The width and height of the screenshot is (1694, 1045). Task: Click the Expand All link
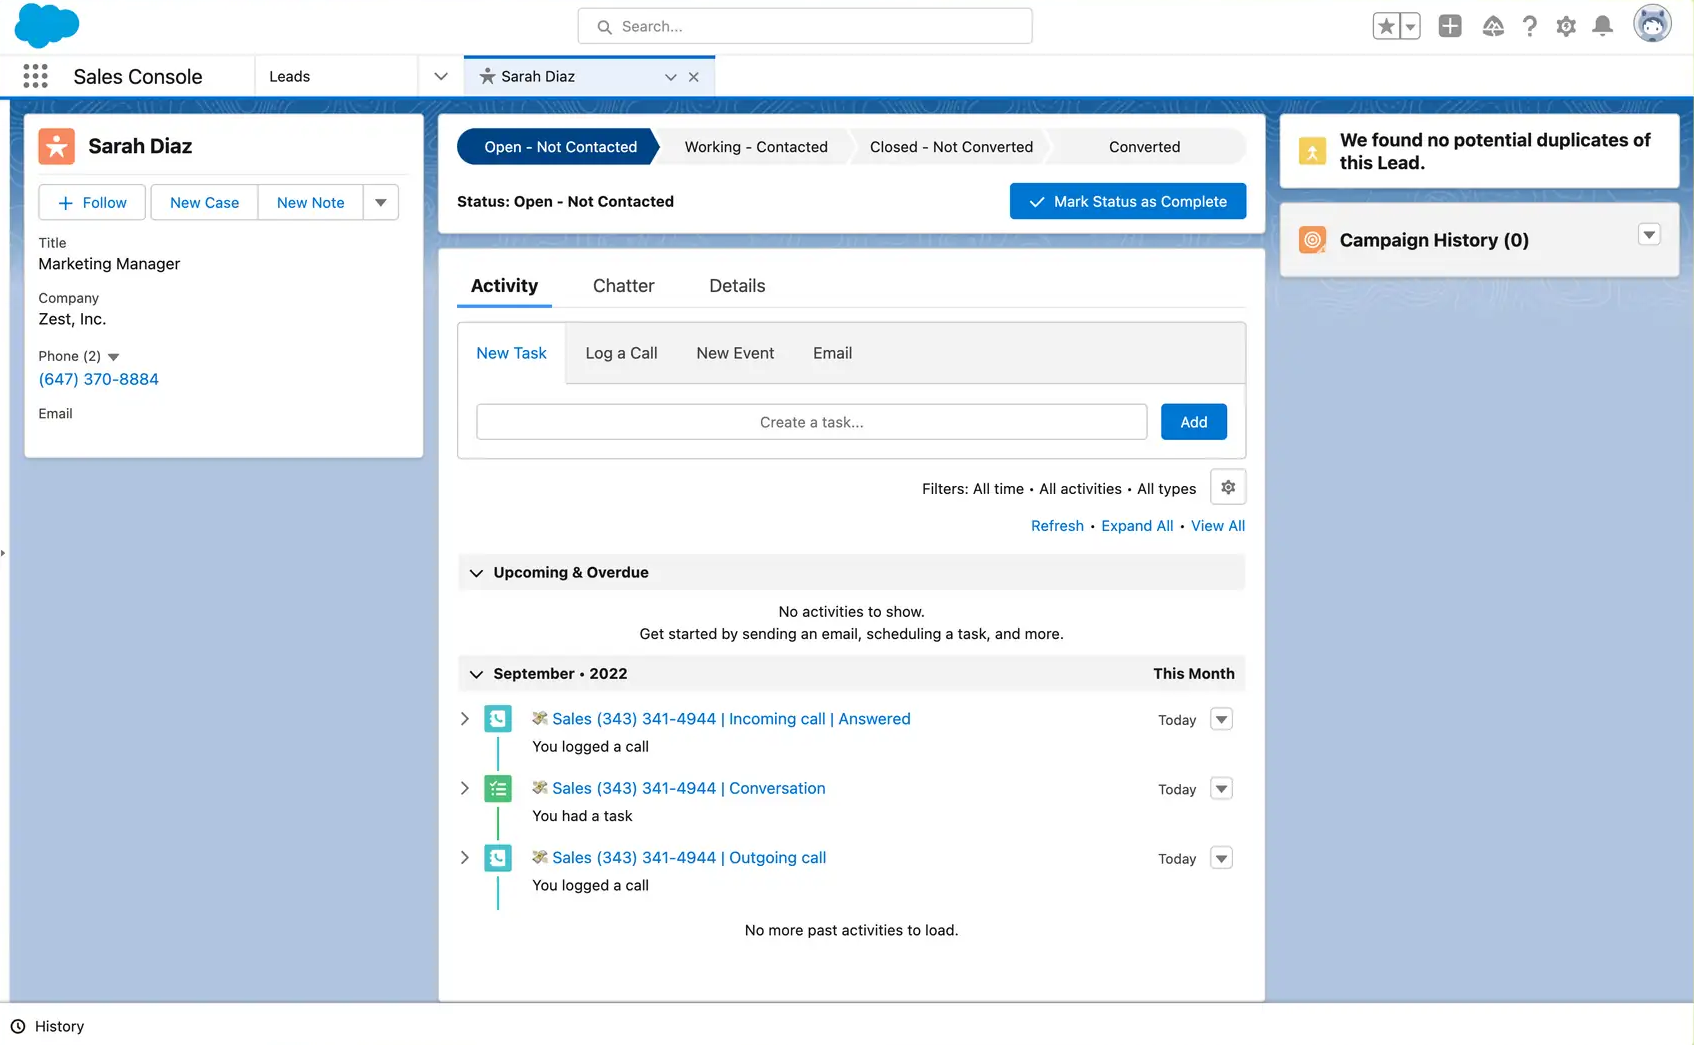tap(1137, 526)
